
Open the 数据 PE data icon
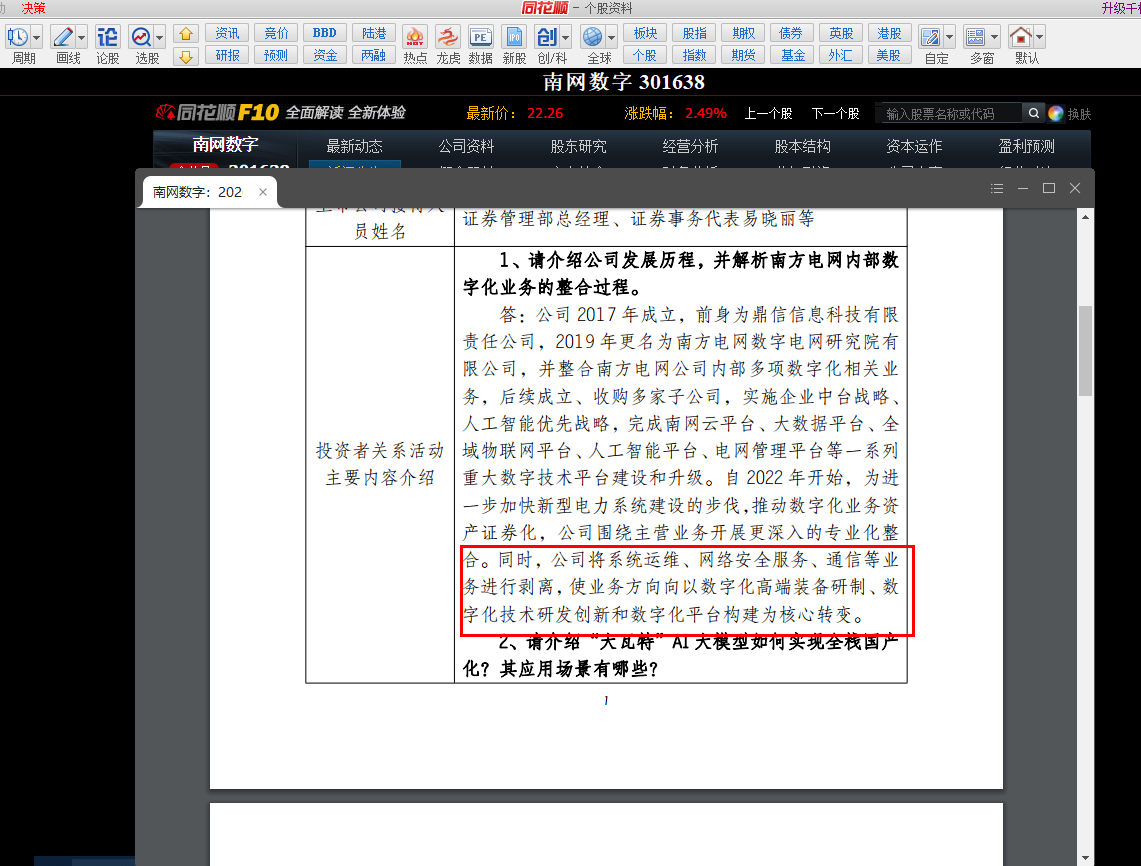480,37
